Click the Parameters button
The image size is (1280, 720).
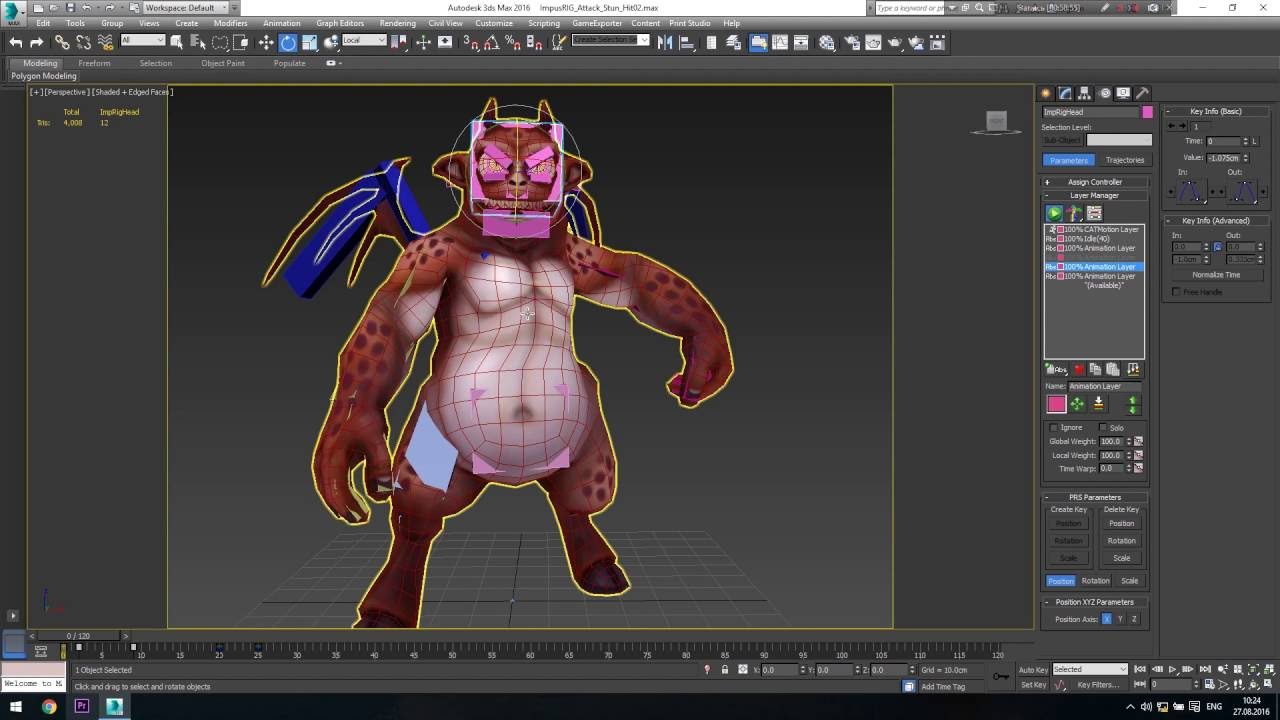point(1069,160)
